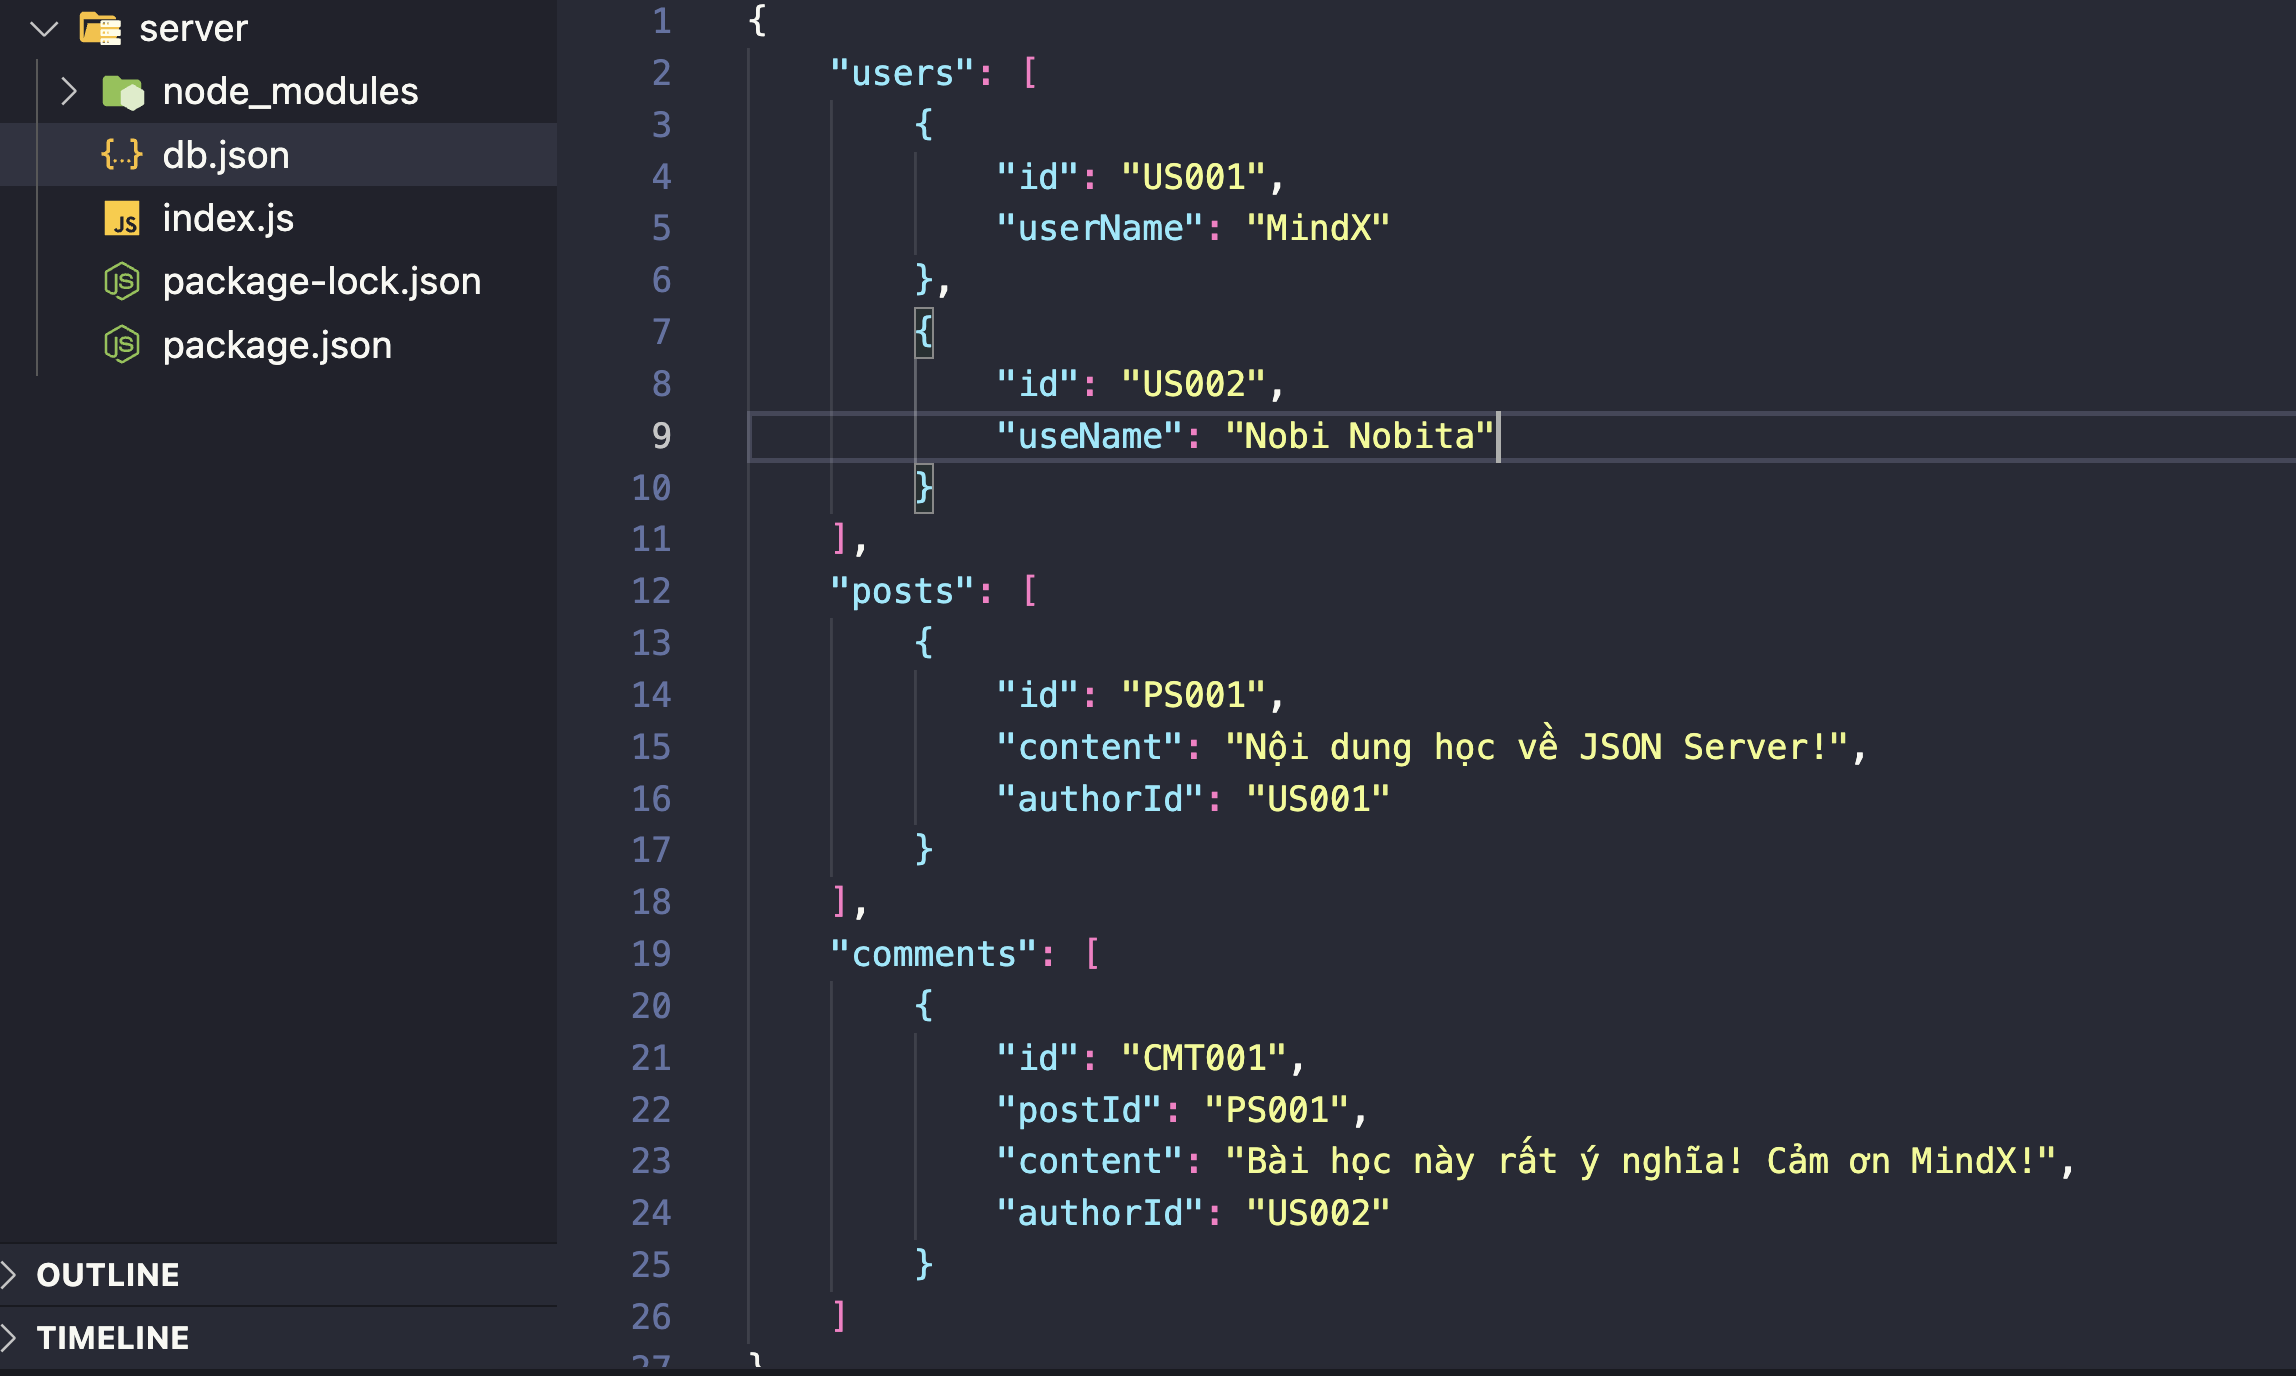Click the highlighted opening brace on line 7
The image size is (2296, 1376).
923,331
